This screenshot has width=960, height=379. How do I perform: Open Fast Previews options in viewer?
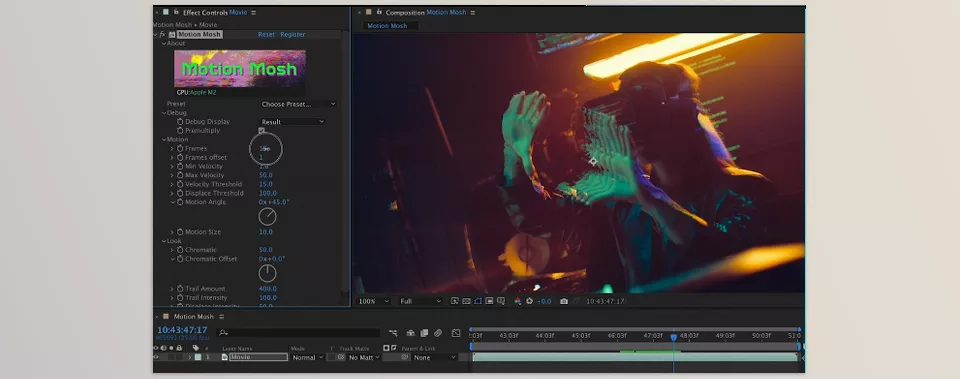click(454, 301)
